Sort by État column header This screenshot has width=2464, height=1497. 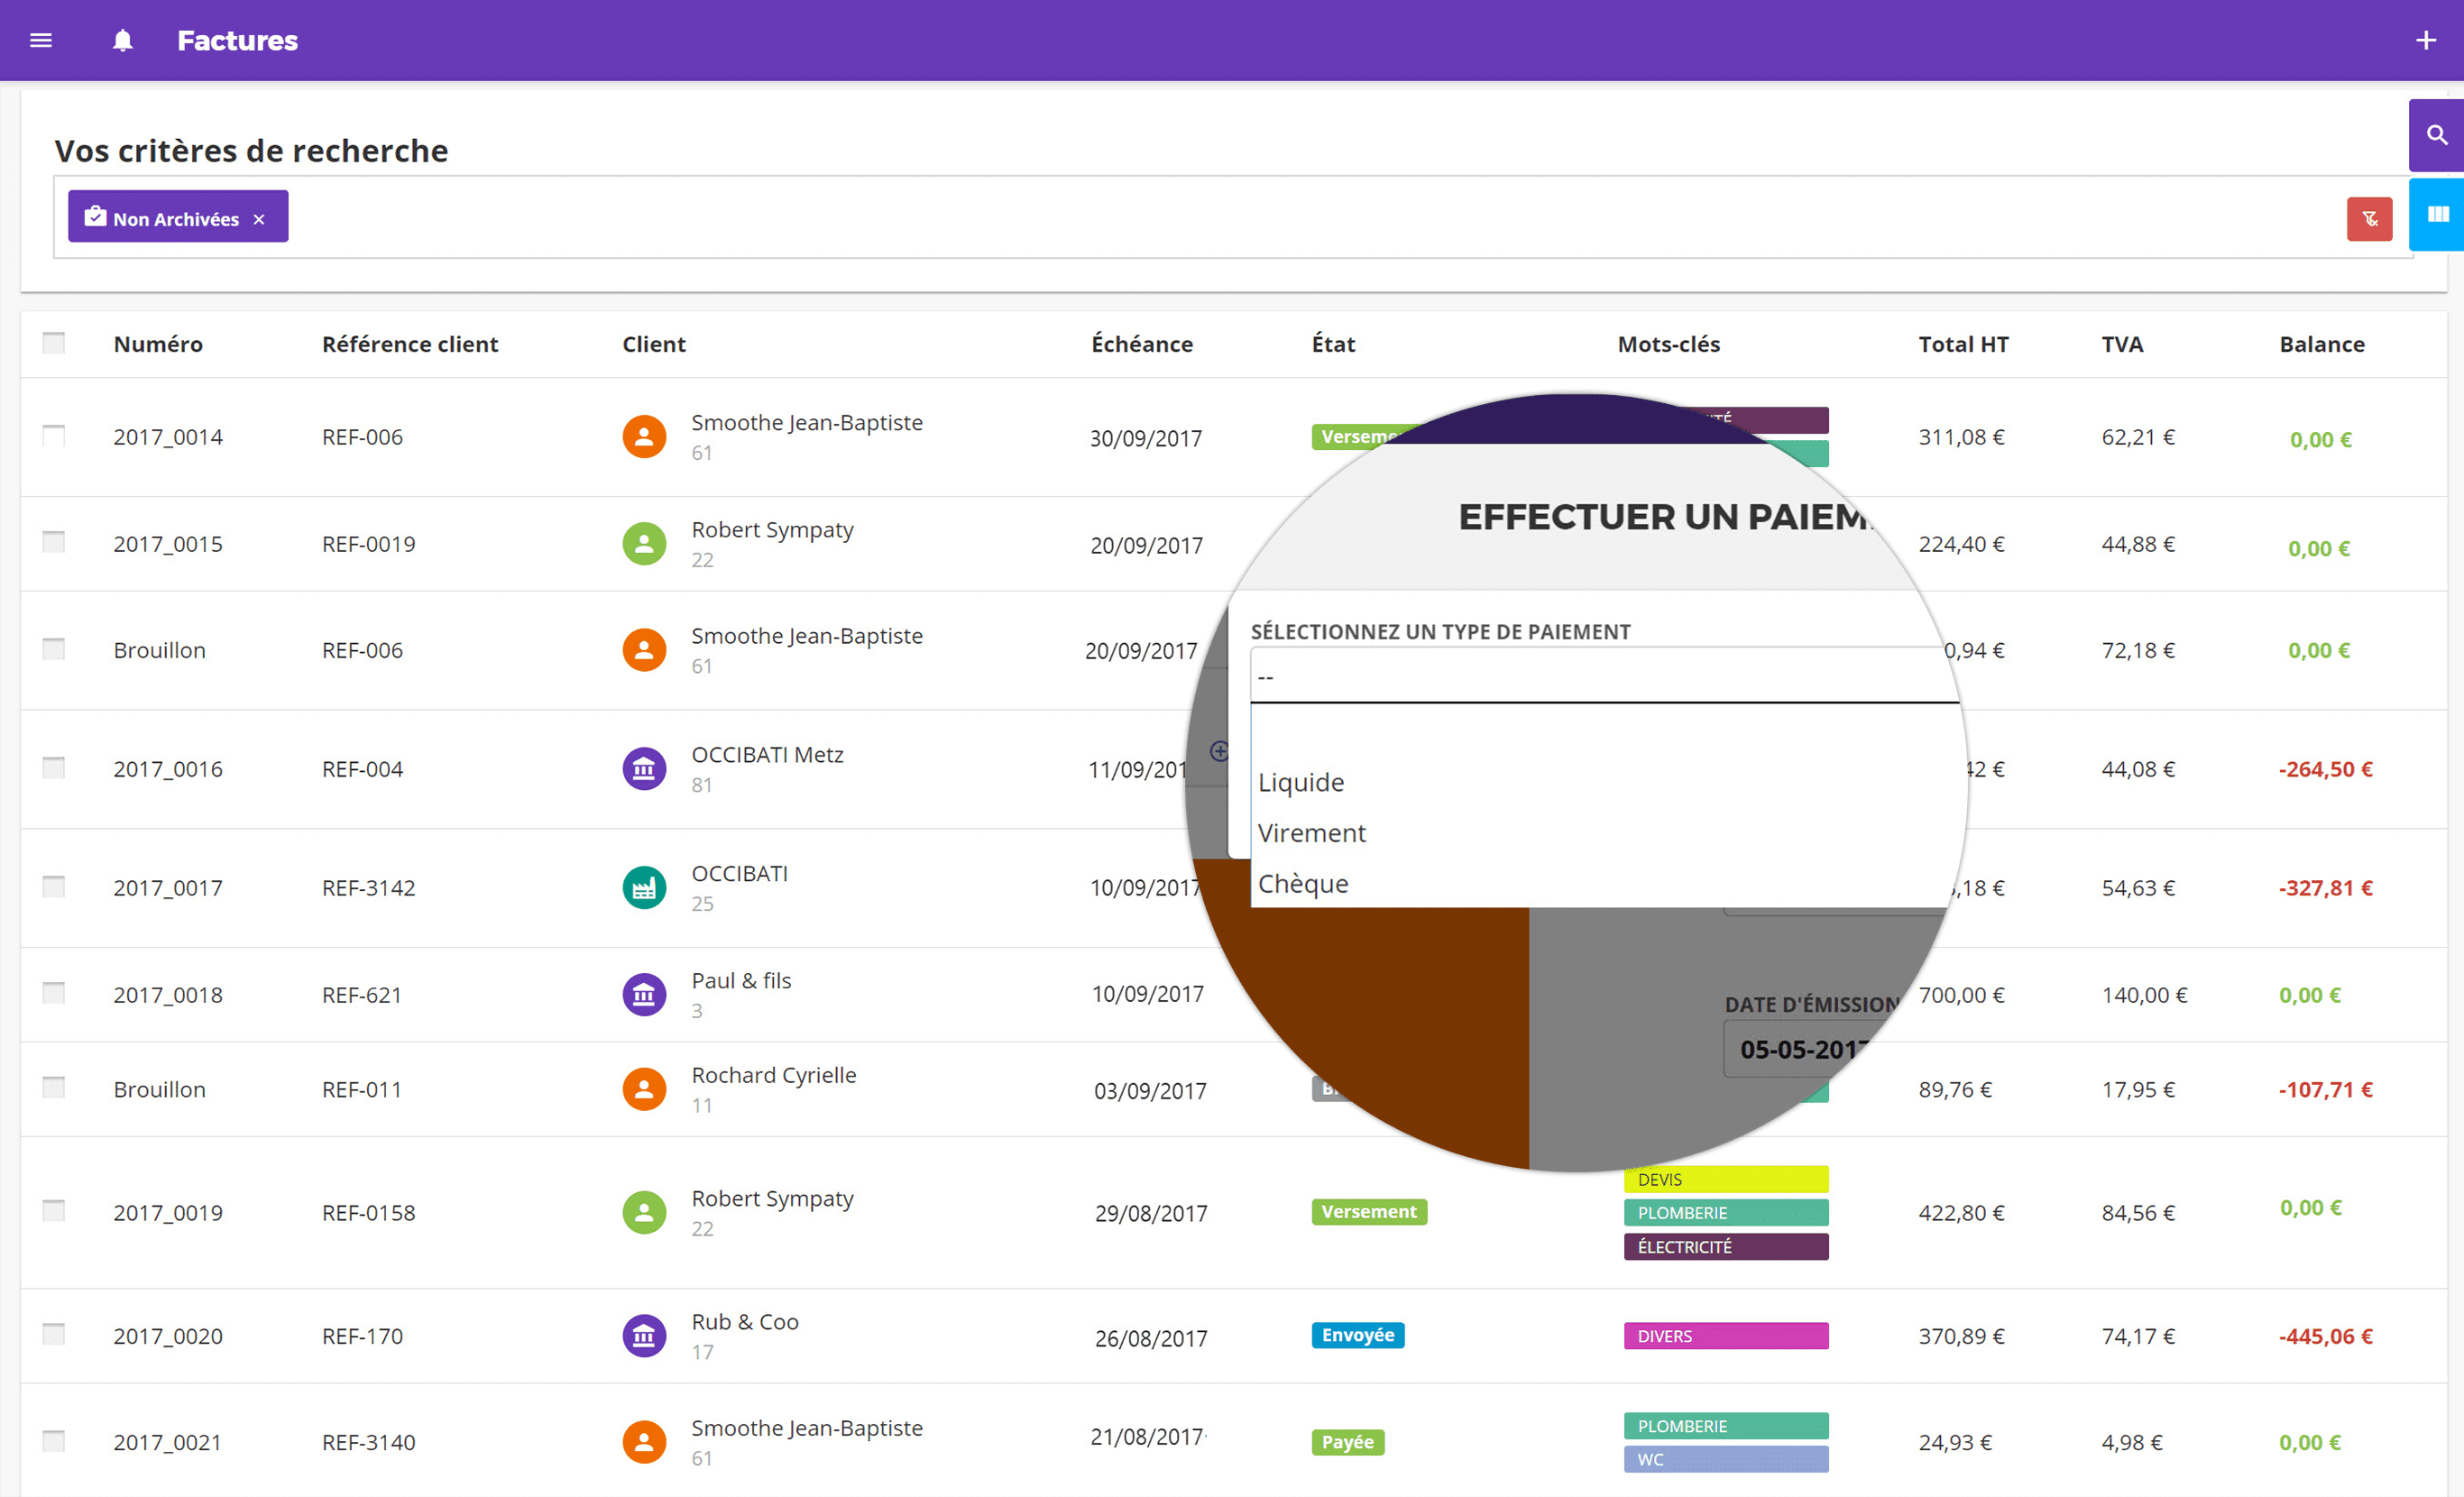pos(1333,344)
